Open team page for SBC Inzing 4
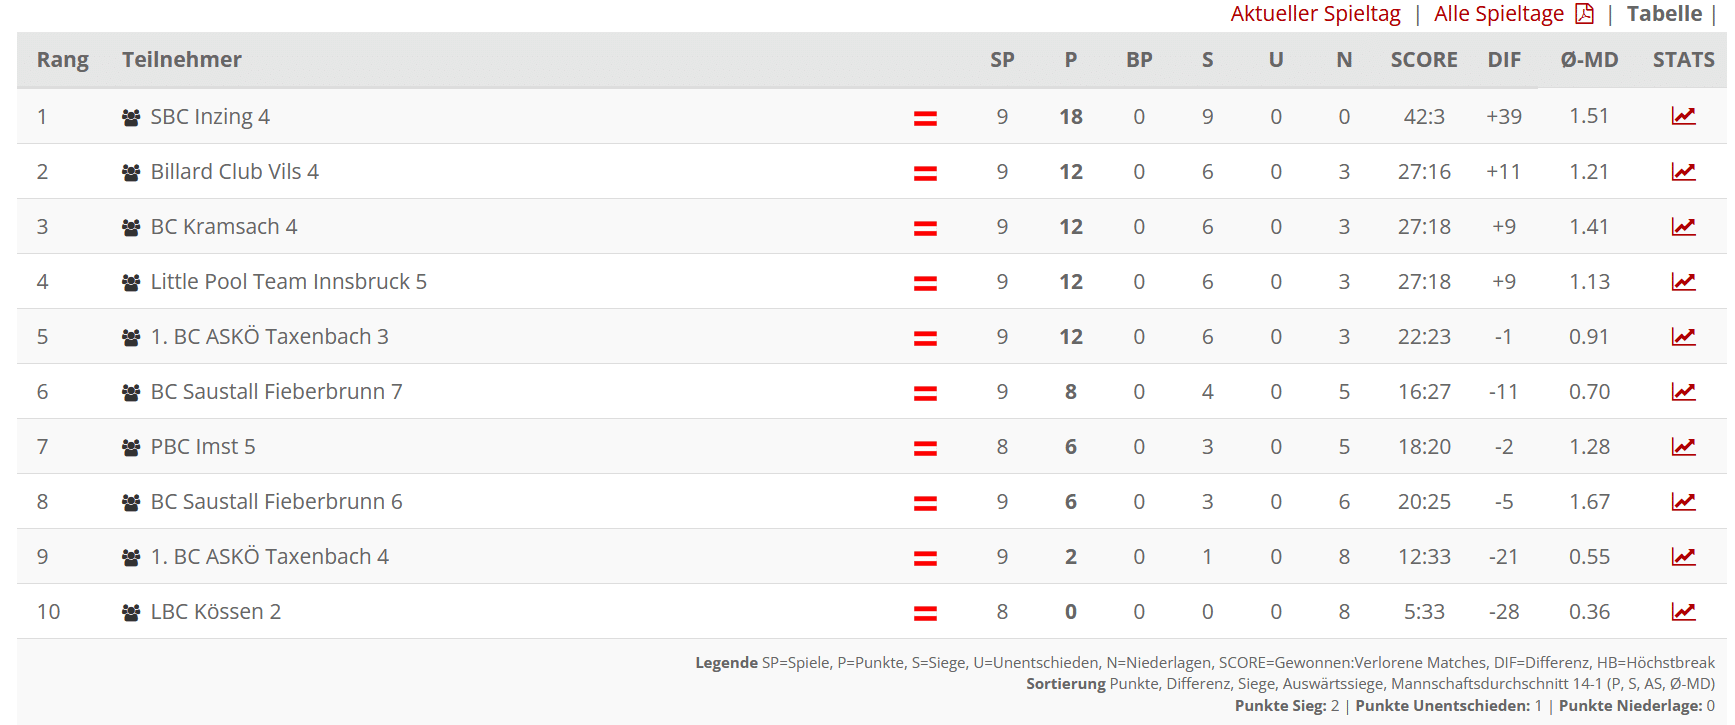Viewport: 1735px width, 725px height. tap(210, 117)
